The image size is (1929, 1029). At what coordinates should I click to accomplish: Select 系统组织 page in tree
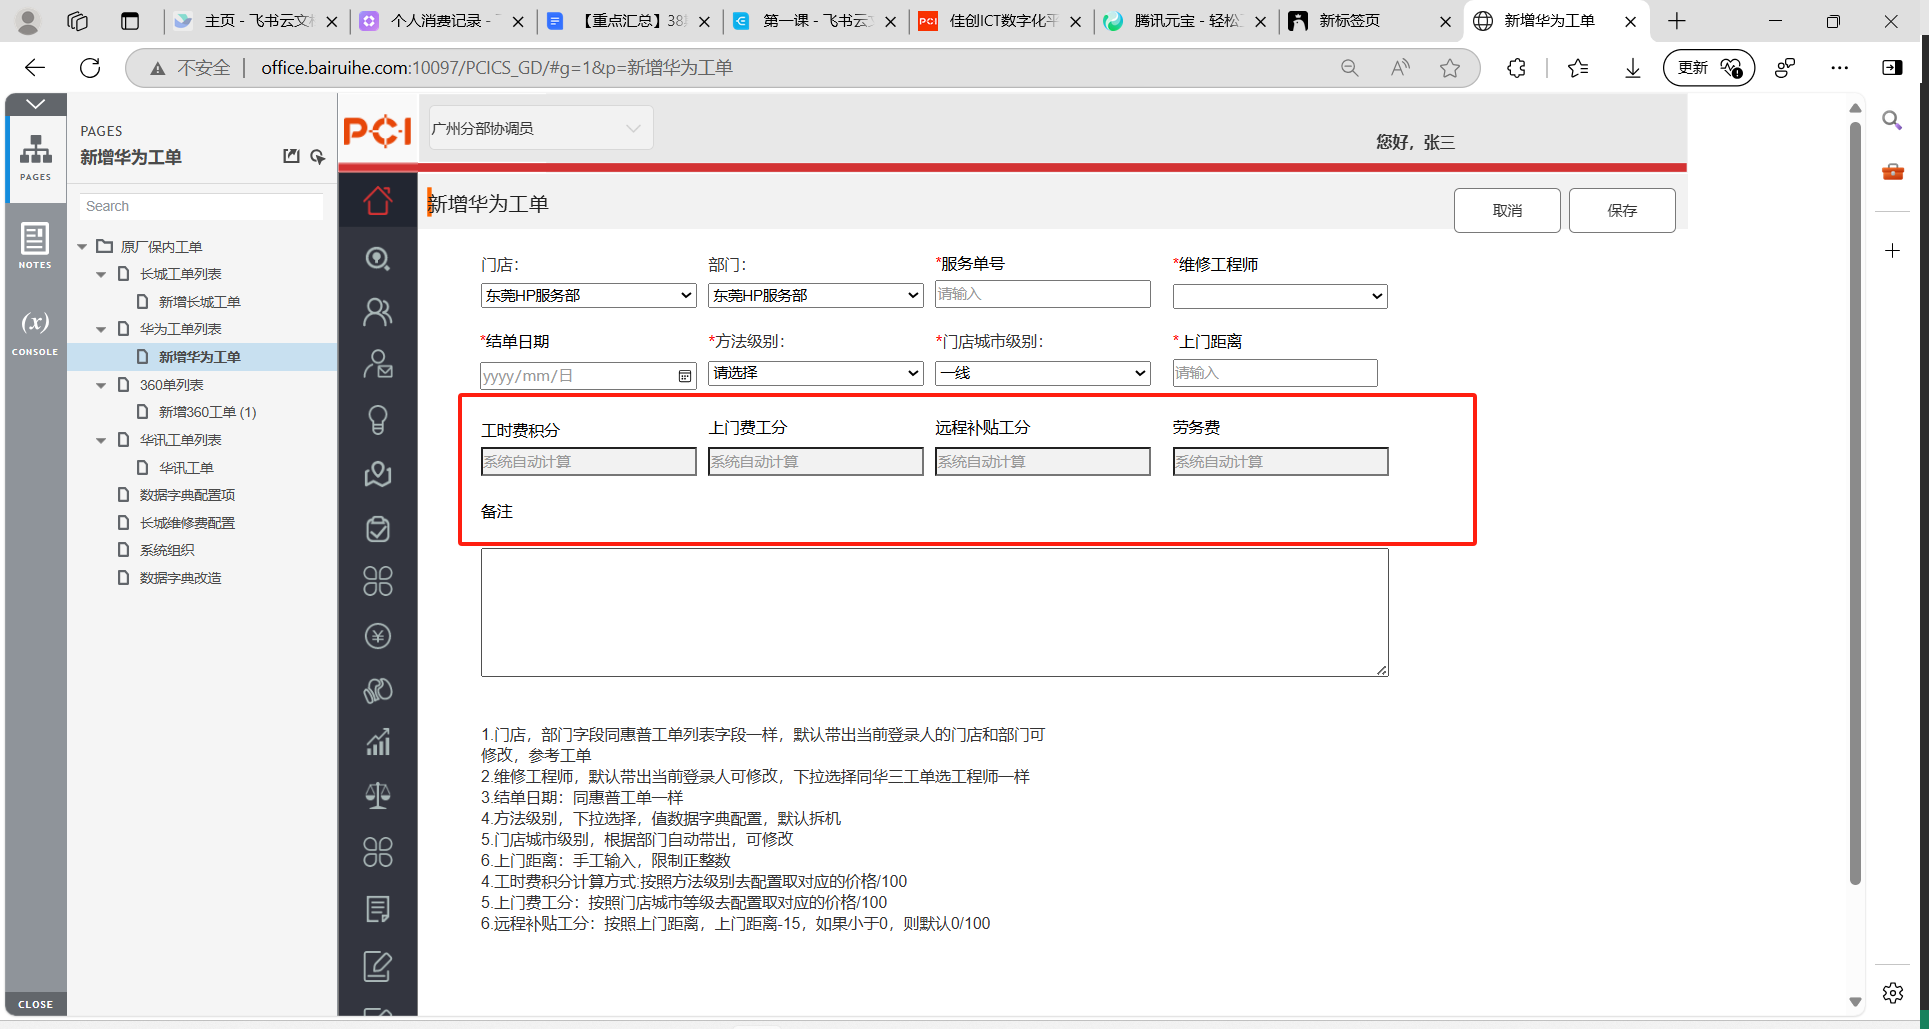167,550
